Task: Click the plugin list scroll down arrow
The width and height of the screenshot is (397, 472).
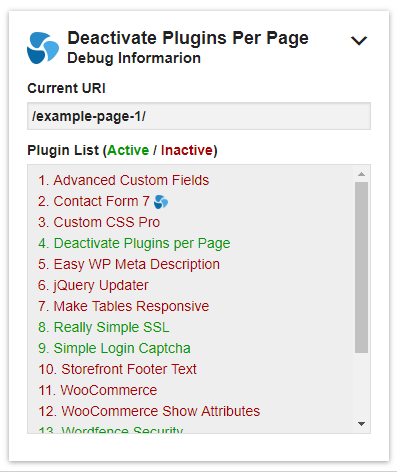Action: click(361, 424)
